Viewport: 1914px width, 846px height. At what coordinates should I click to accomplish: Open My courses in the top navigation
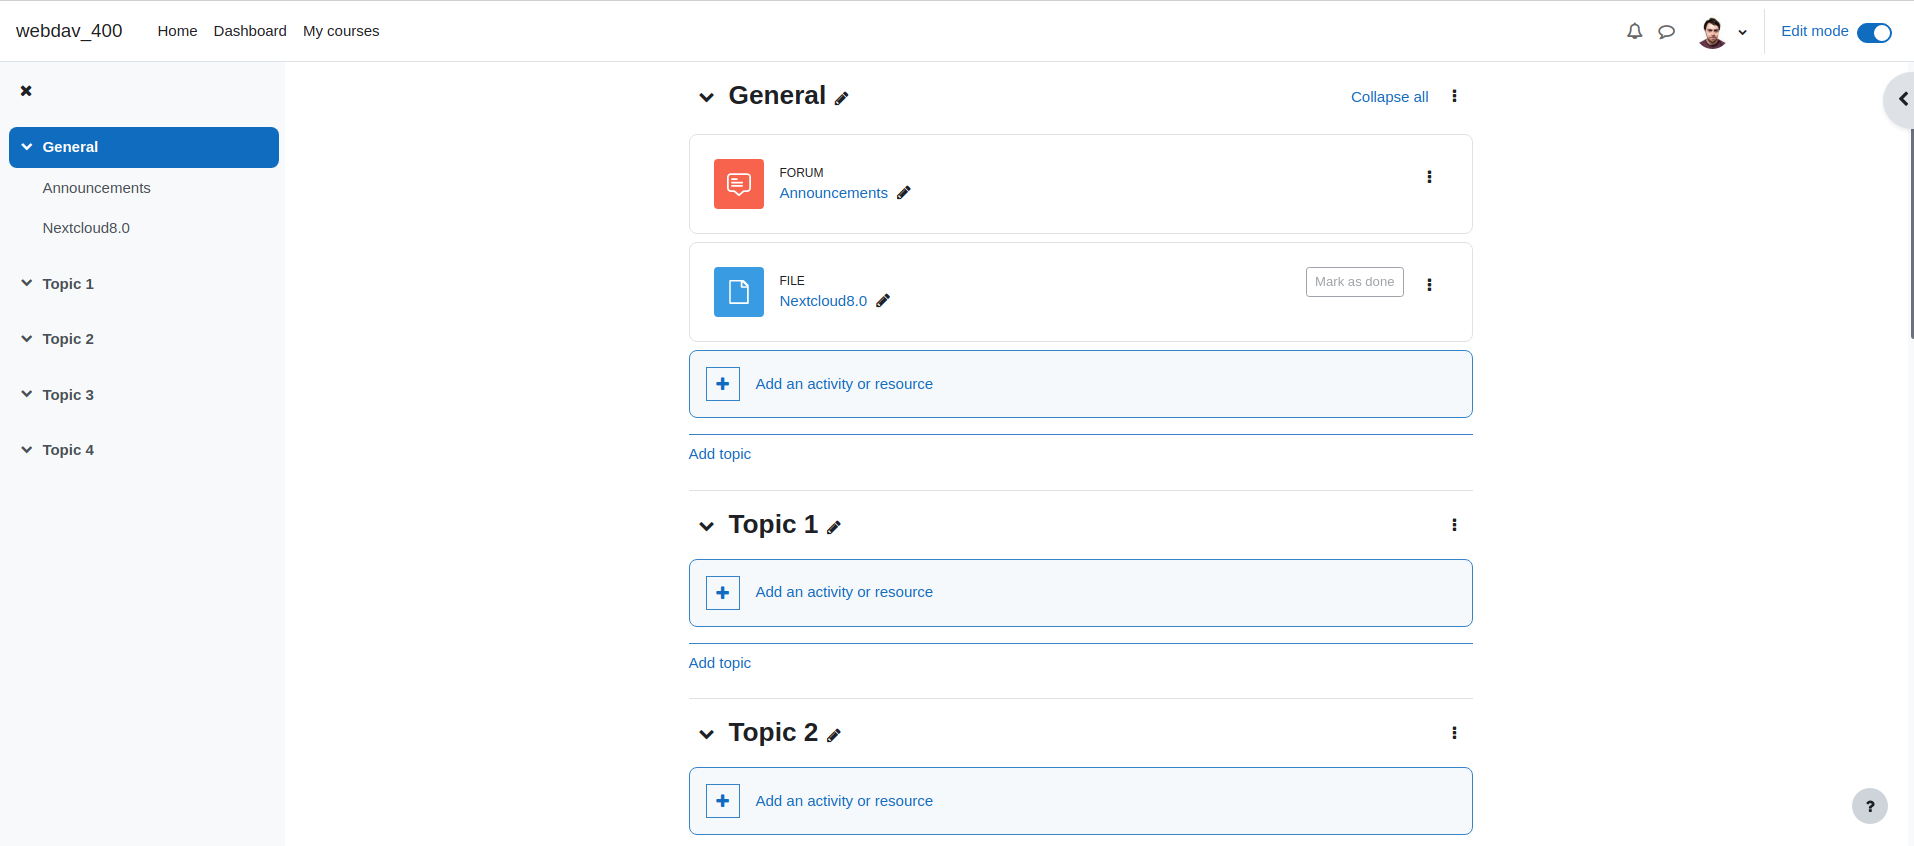point(341,31)
